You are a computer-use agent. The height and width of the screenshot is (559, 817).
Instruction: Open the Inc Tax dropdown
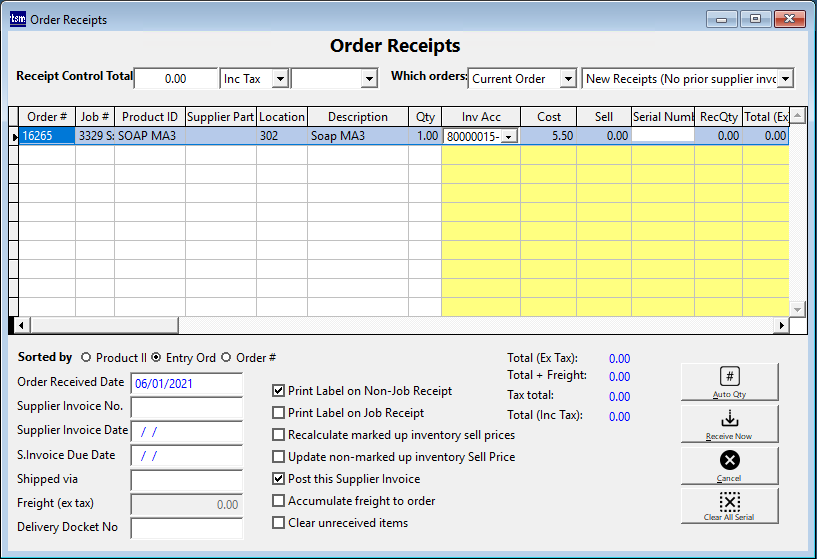280,78
